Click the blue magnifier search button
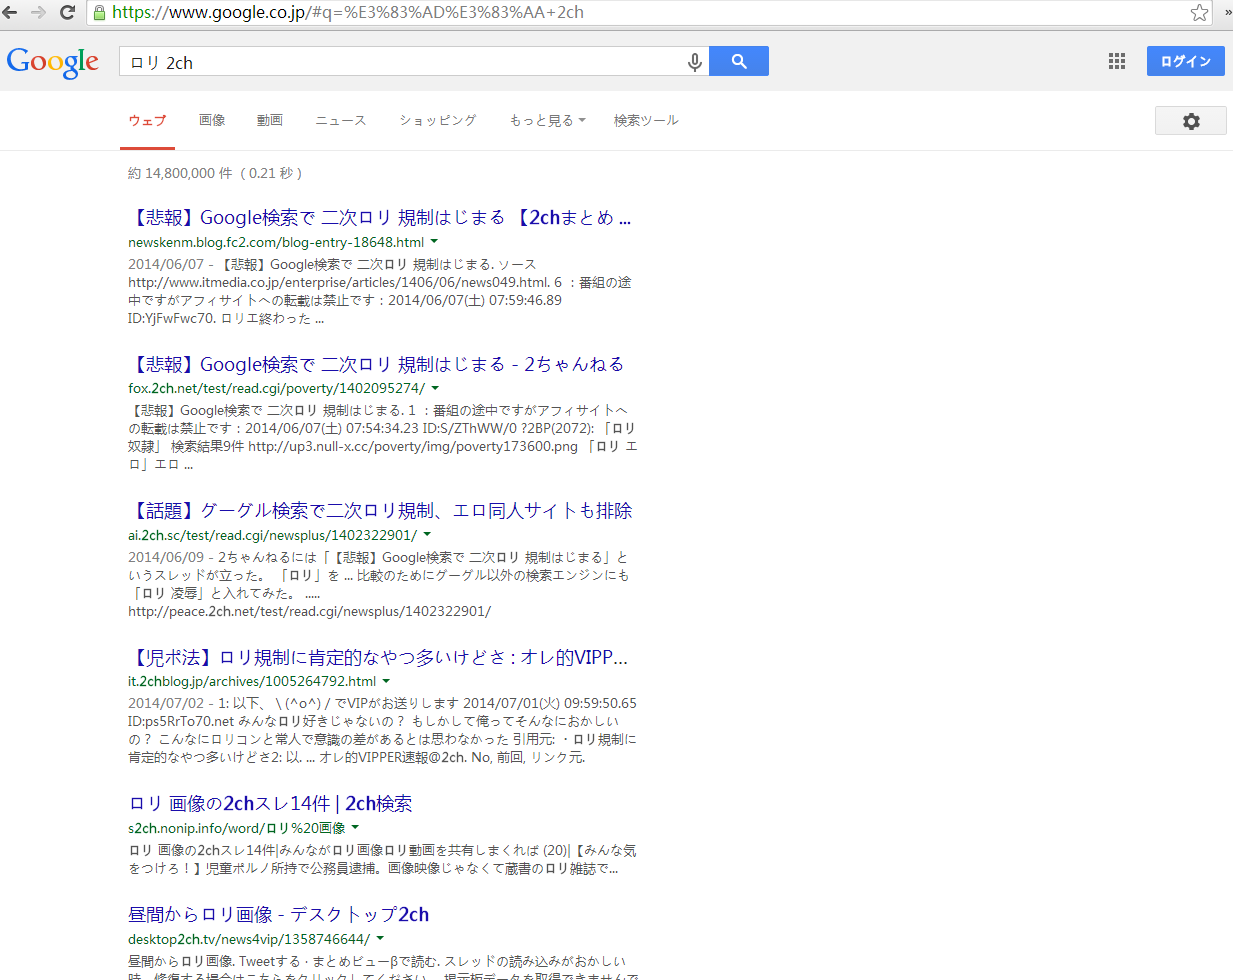This screenshot has width=1233, height=980. pos(739,61)
